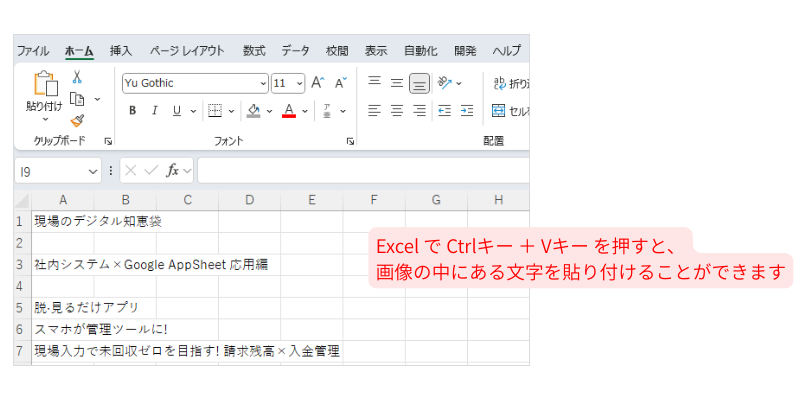Open the Name Box I9 dropdown arrow
The width and height of the screenshot is (800, 400).
tap(92, 172)
